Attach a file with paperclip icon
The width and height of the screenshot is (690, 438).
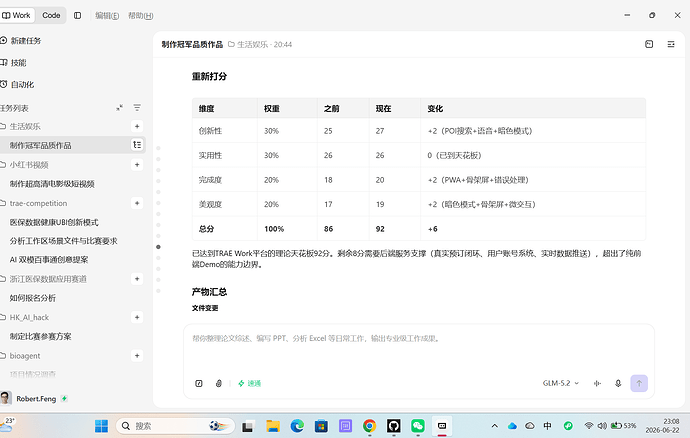point(219,383)
